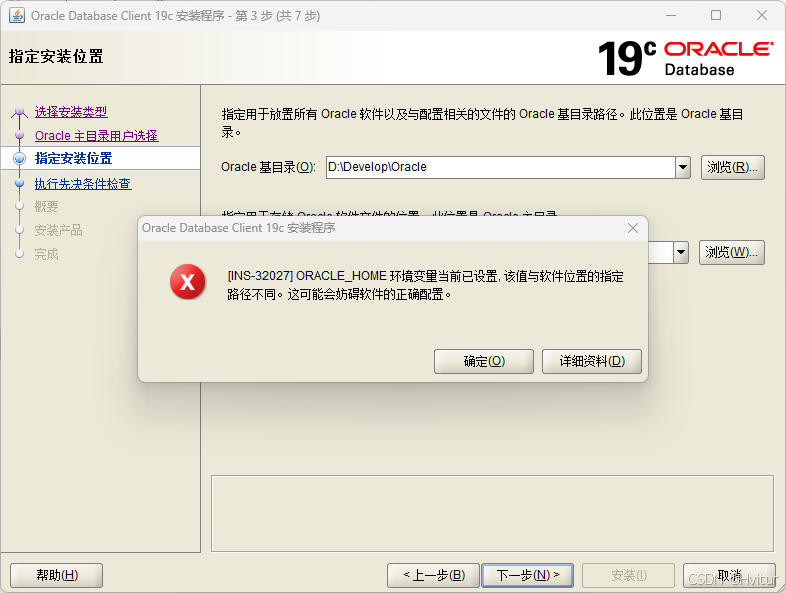The image size is (786, 593).
Task: Click the Java installer icon in title bar
Action: tap(17, 16)
